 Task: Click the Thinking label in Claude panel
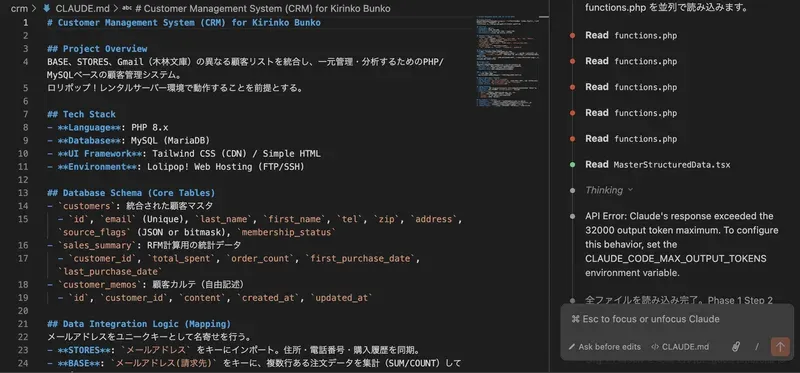(604, 190)
